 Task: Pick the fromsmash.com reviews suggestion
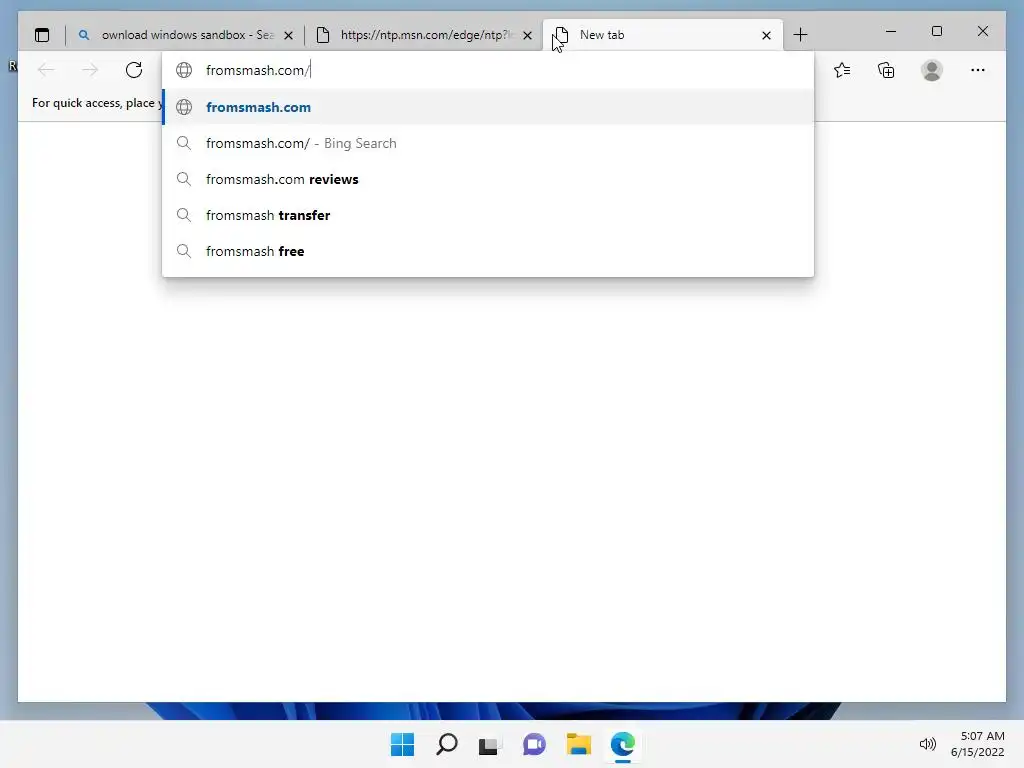pyautogui.click(x=488, y=179)
